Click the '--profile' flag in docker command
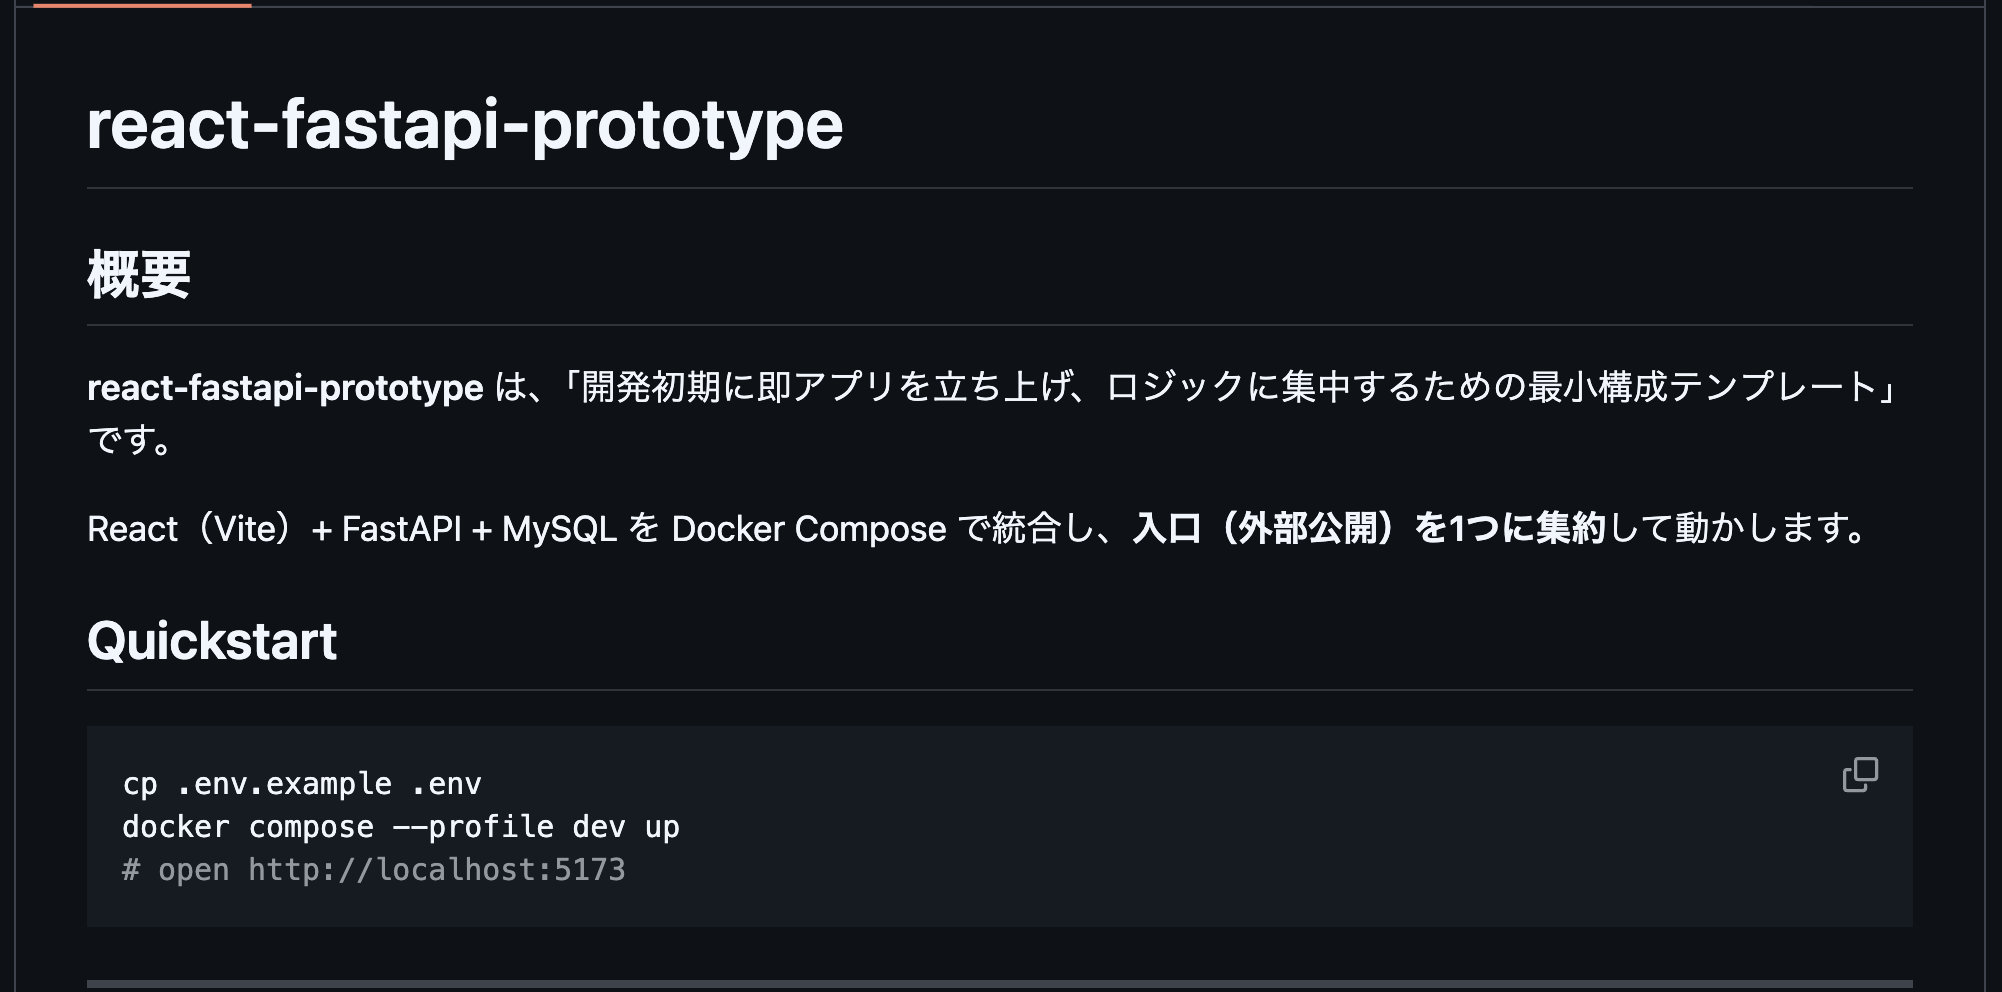 (x=472, y=827)
